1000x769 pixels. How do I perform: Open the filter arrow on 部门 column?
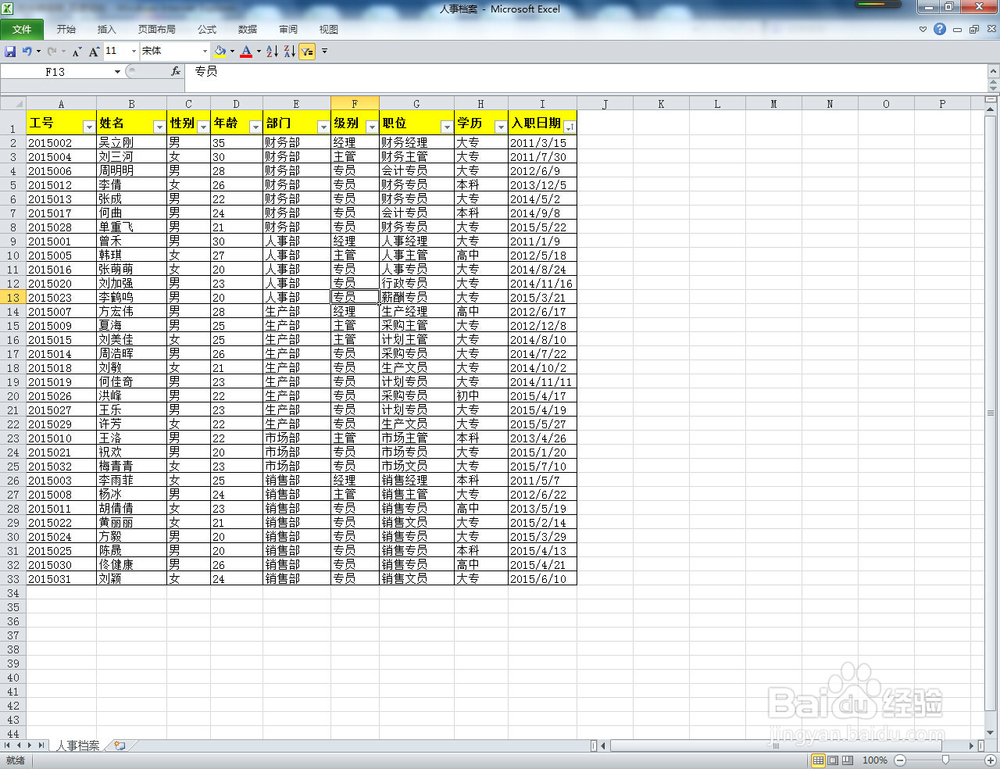322,124
